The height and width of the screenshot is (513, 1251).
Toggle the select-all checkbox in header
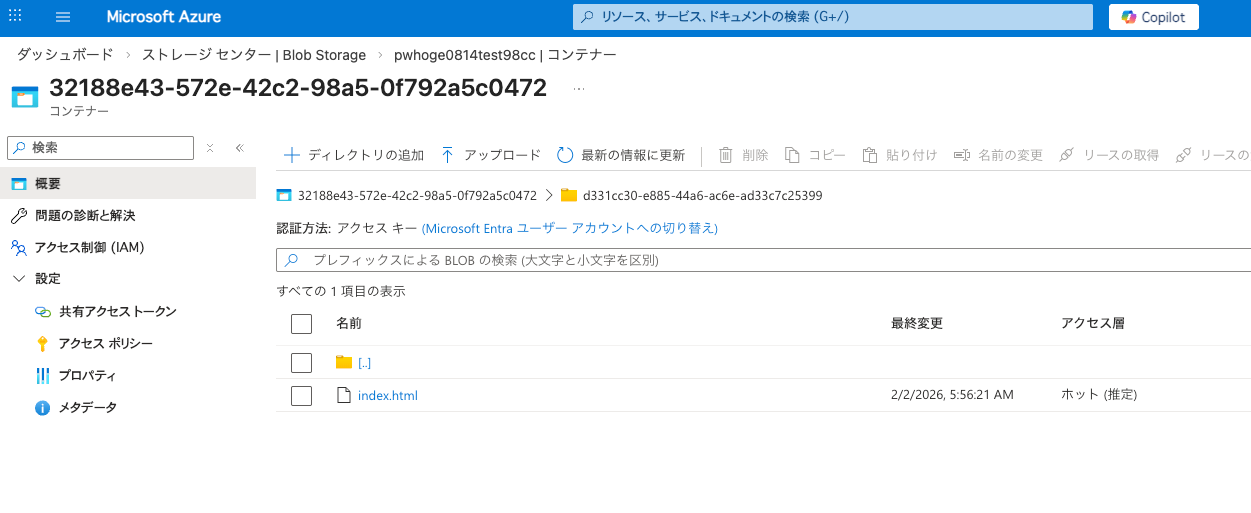pyautogui.click(x=301, y=324)
